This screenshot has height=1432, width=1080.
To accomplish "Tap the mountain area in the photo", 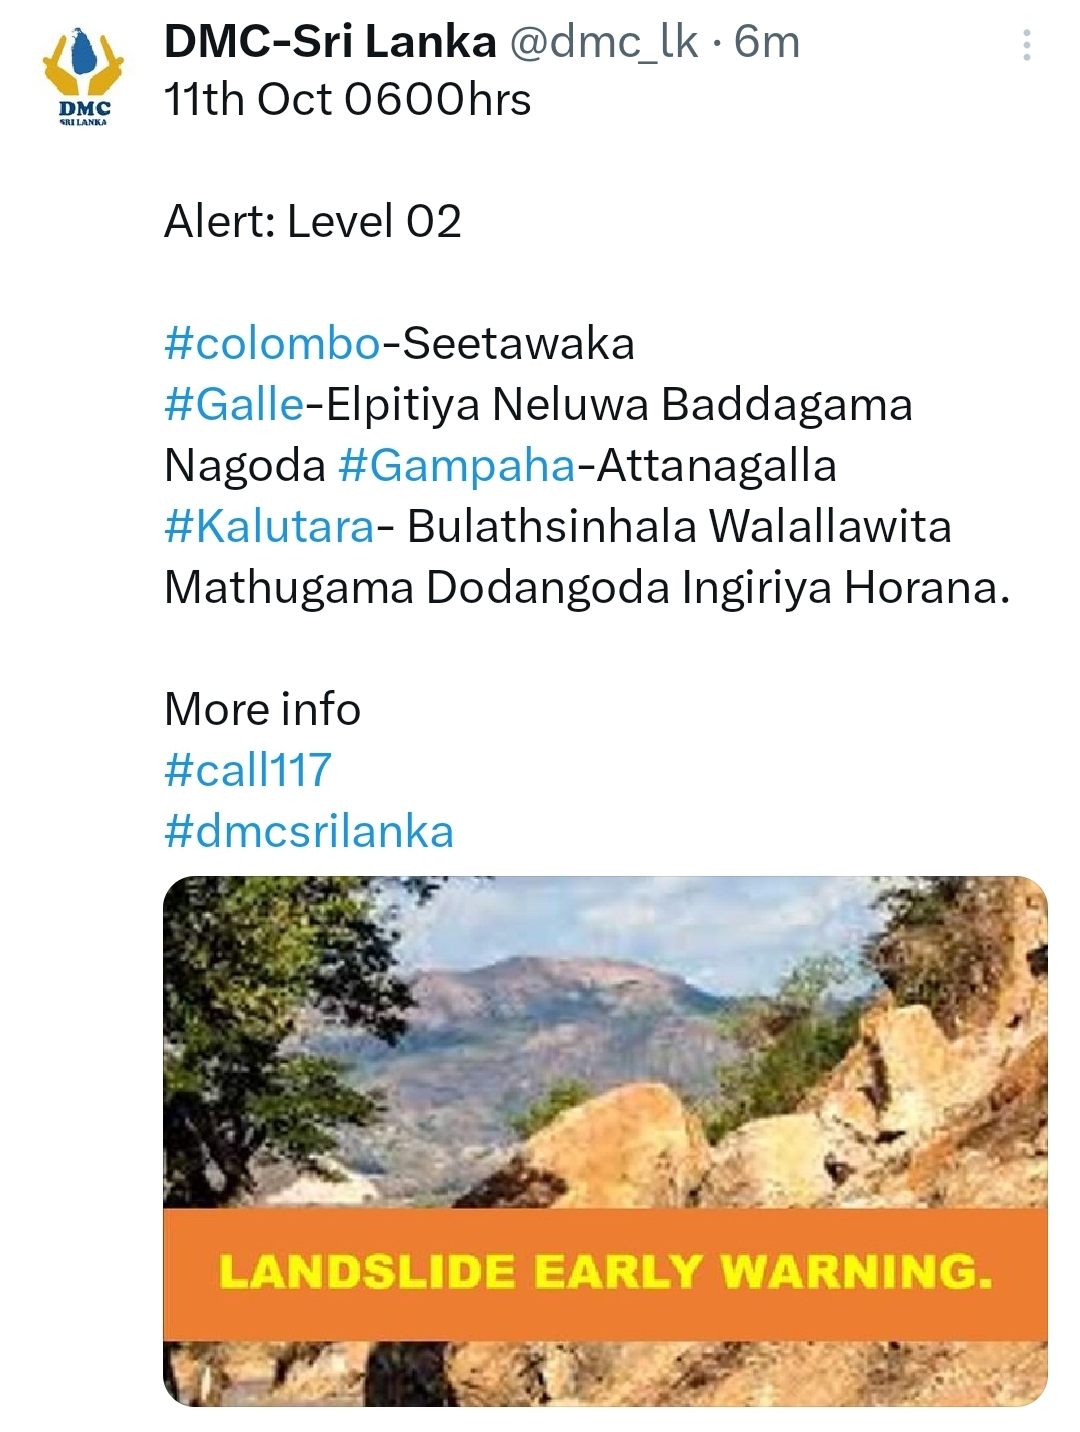I will tap(560, 1010).
